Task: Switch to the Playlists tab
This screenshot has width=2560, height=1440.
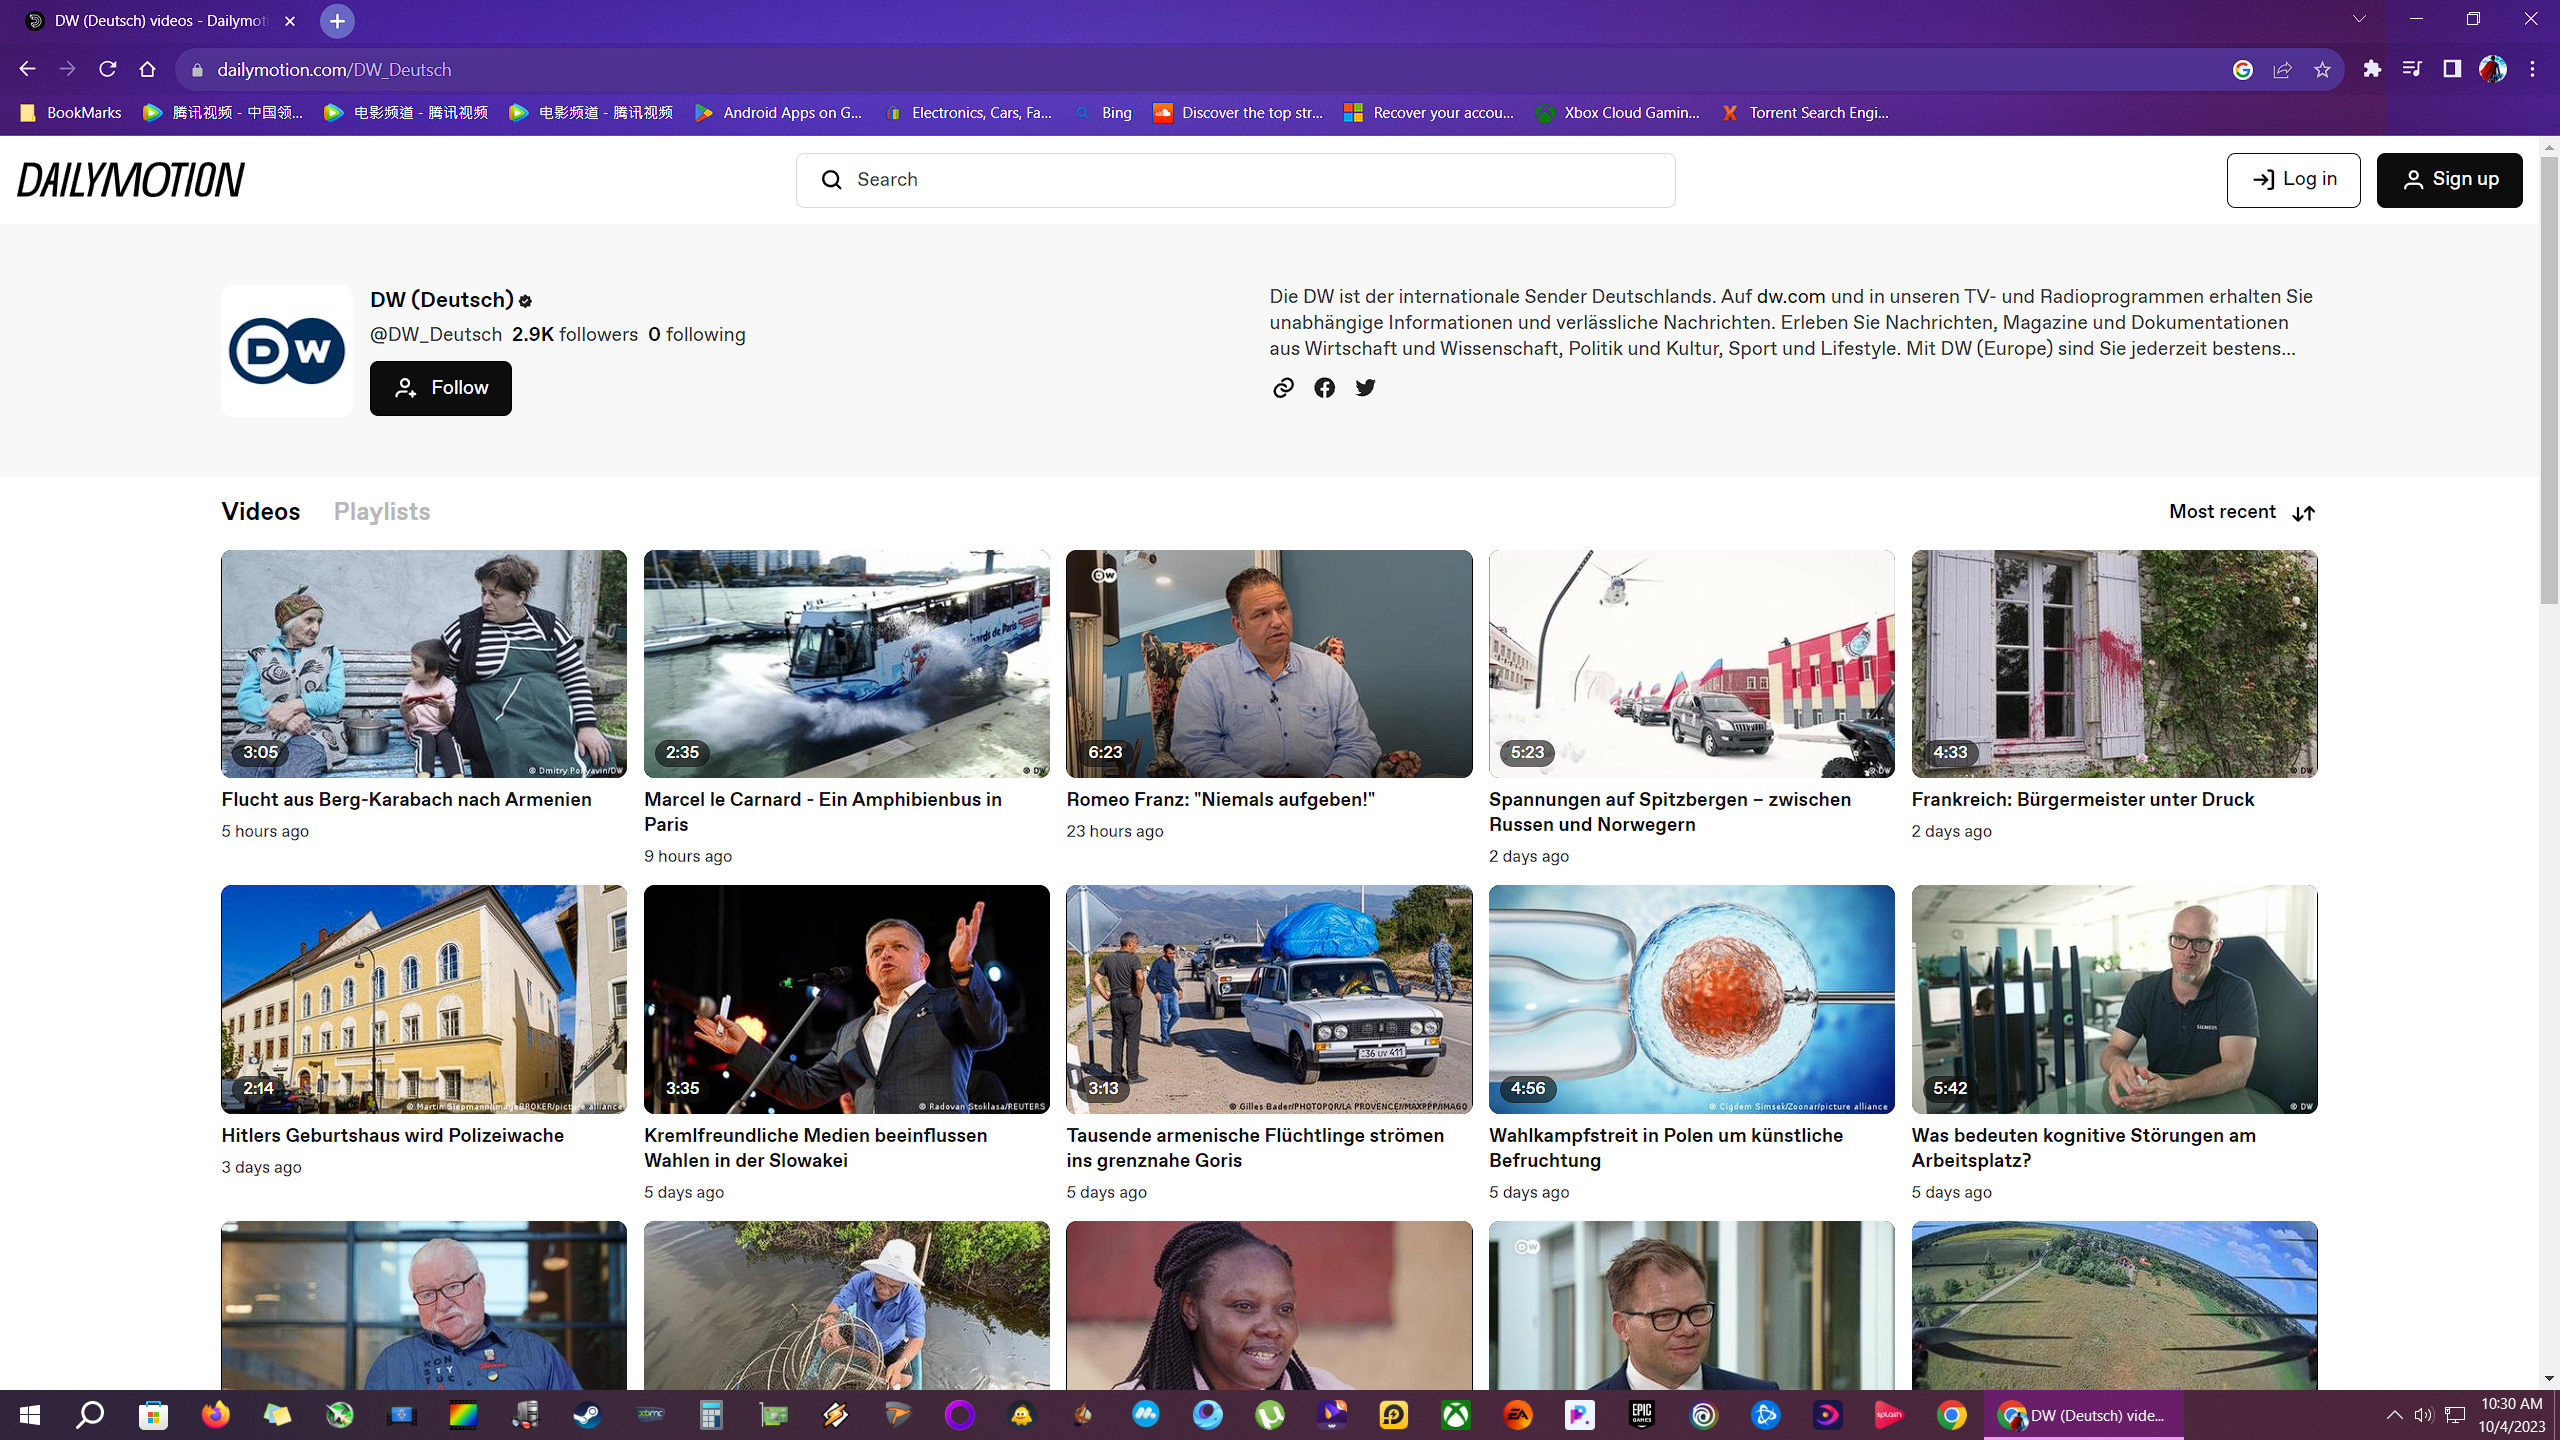Action: coord(382,510)
